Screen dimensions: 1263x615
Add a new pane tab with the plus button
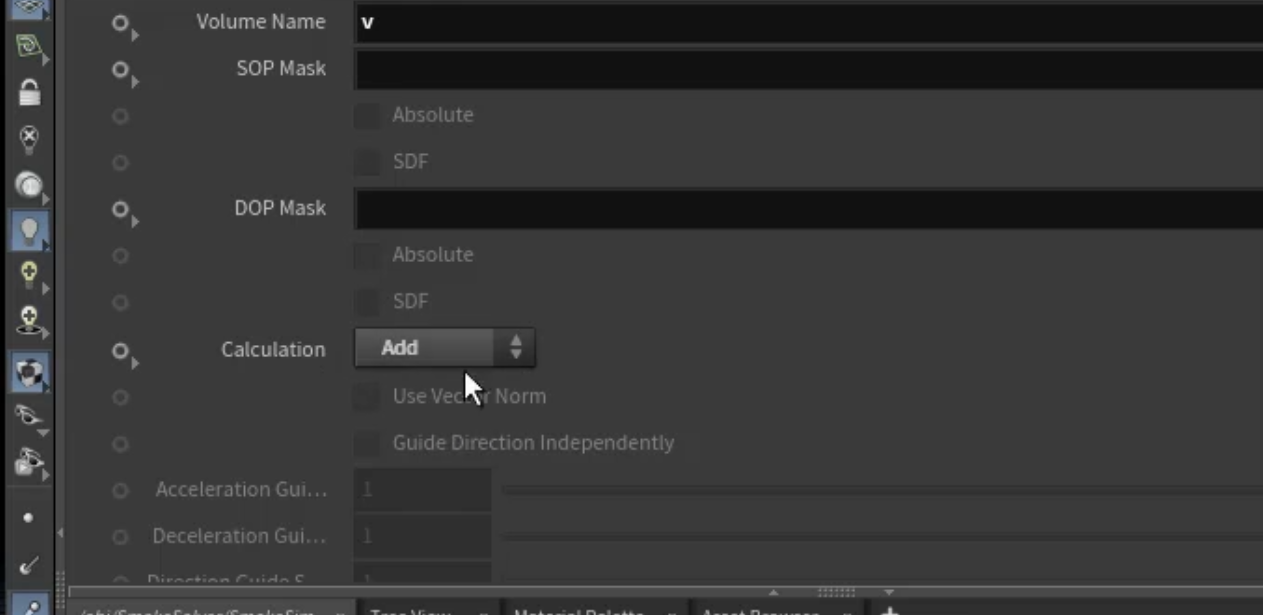pyautogui.click(x=889, y=609)
